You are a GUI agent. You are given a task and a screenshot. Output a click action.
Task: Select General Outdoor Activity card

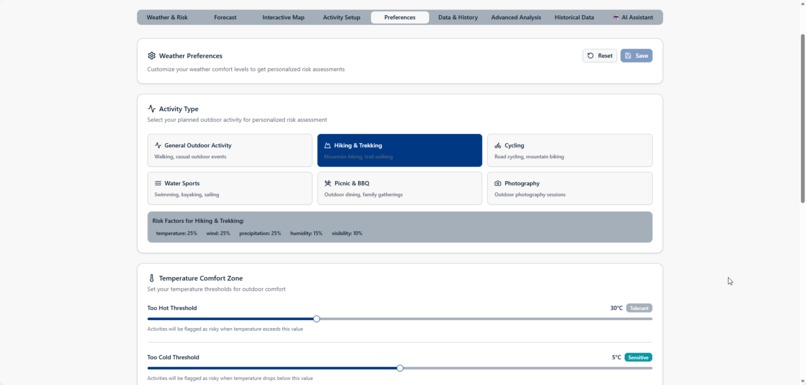click(x=230, y=151)
